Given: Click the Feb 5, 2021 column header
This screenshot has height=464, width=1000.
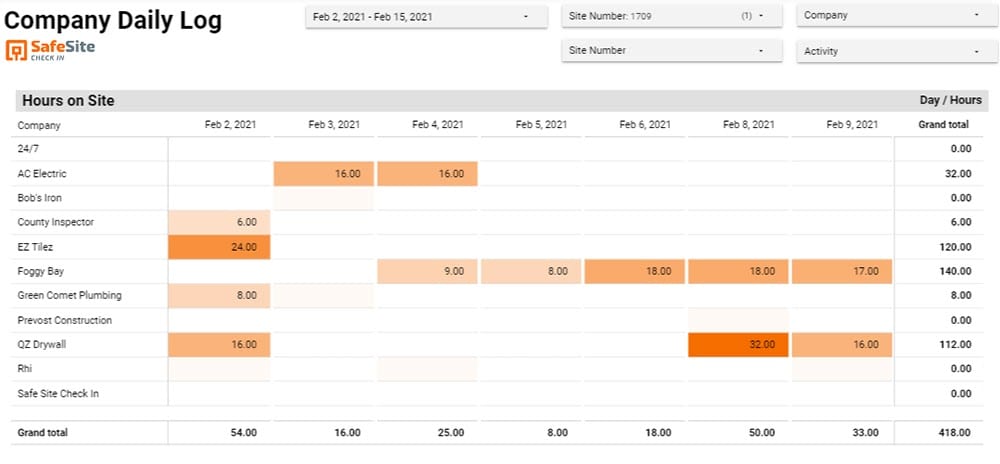Looking at the screenshot, I should (541, 125).
